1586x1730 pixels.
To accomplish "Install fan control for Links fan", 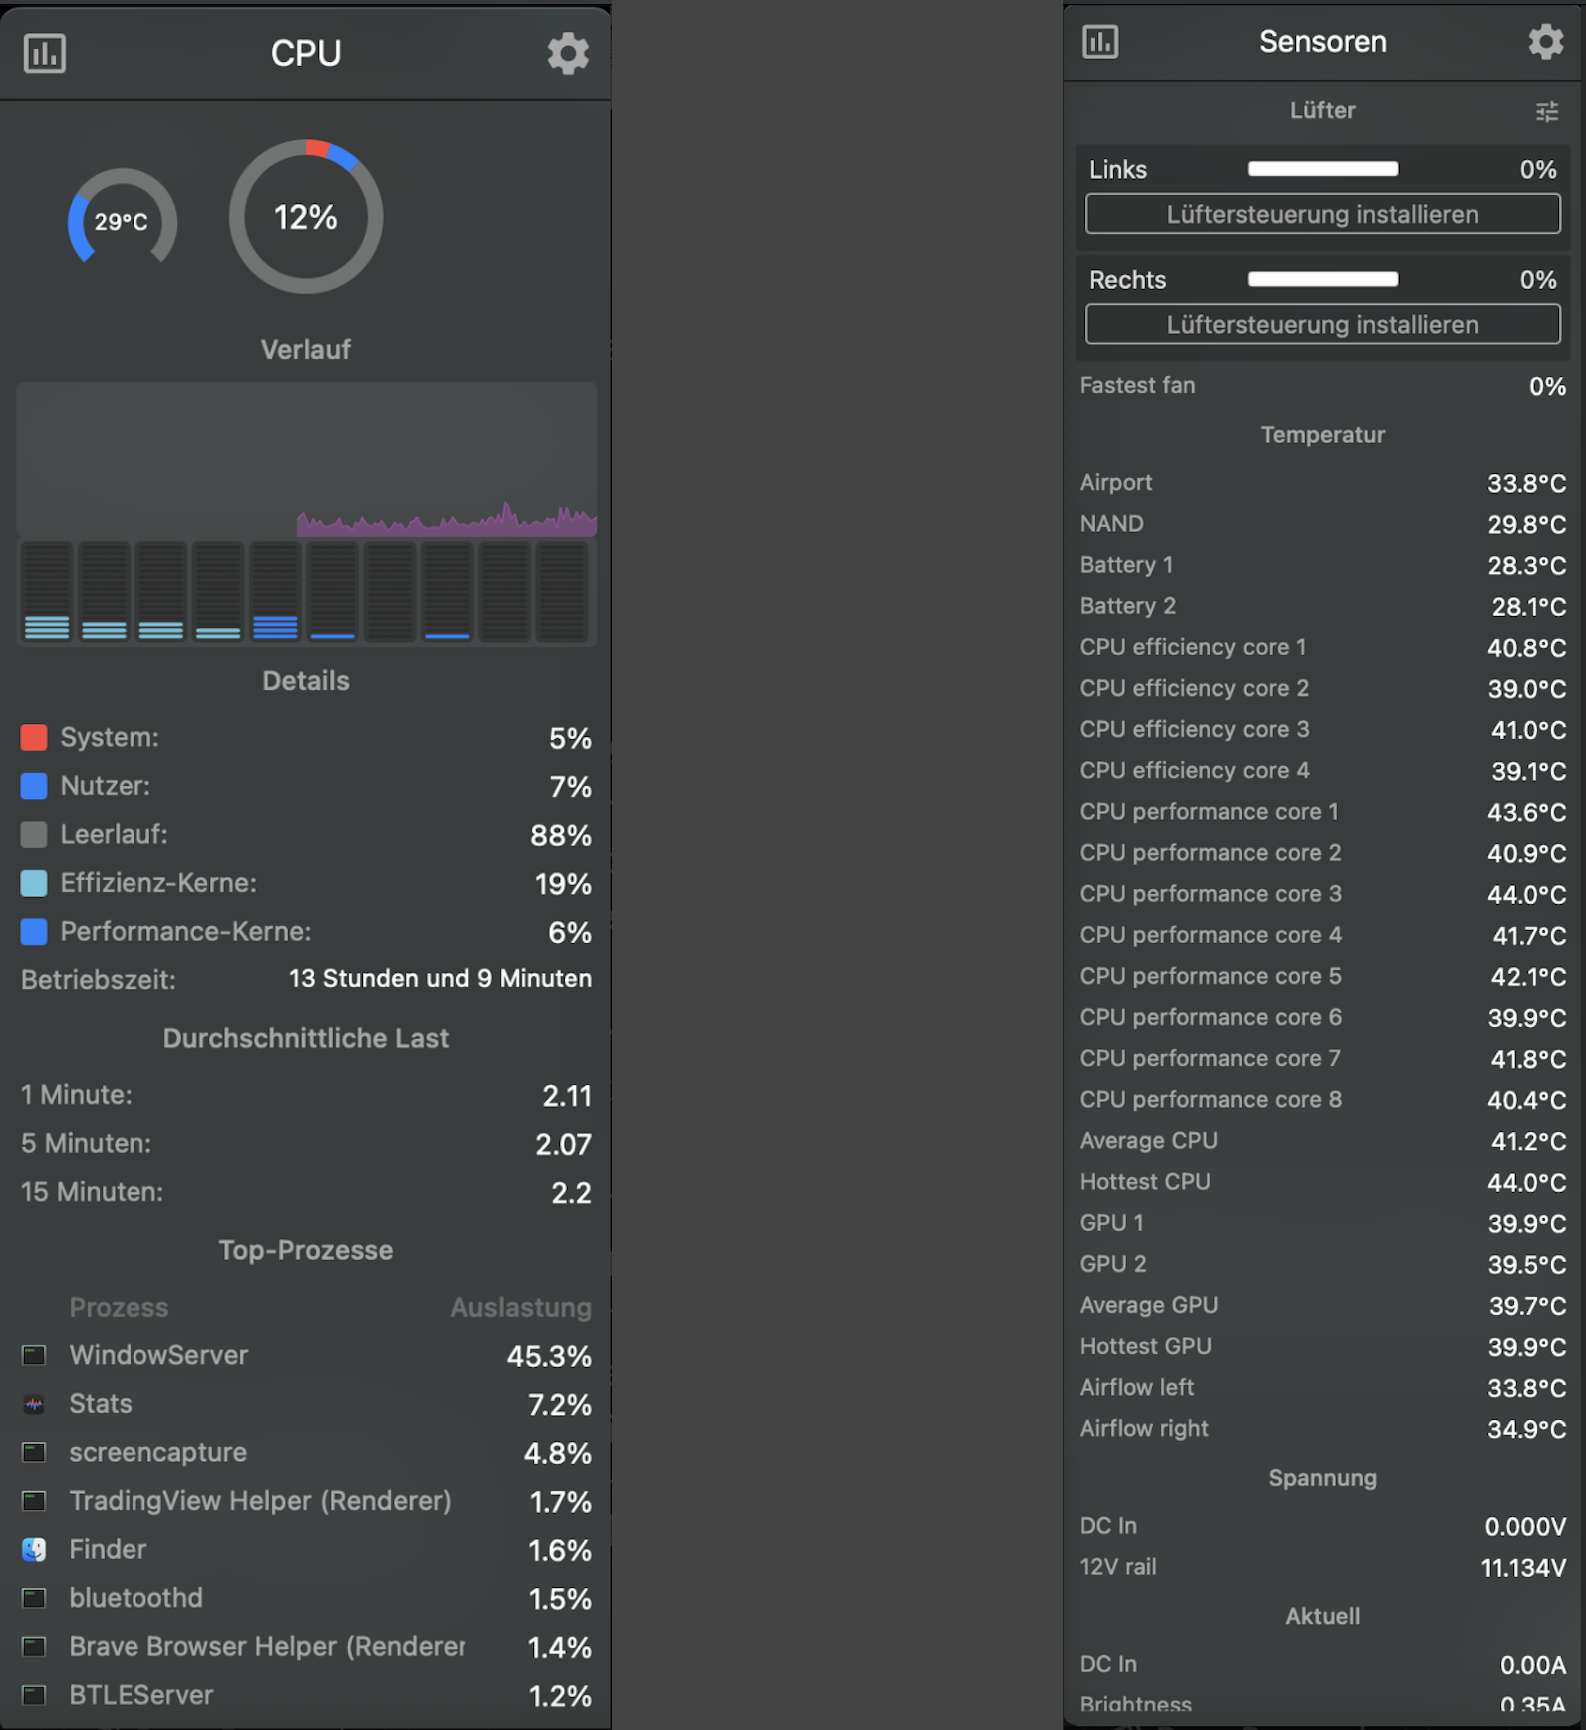I will (x=1322, y=214).
